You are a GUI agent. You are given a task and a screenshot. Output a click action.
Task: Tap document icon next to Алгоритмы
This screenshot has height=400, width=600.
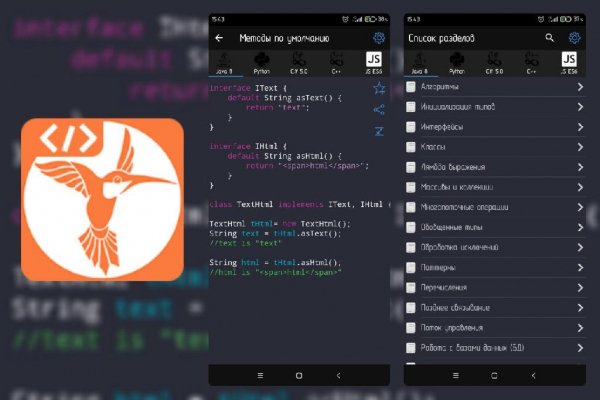(411, 87)
